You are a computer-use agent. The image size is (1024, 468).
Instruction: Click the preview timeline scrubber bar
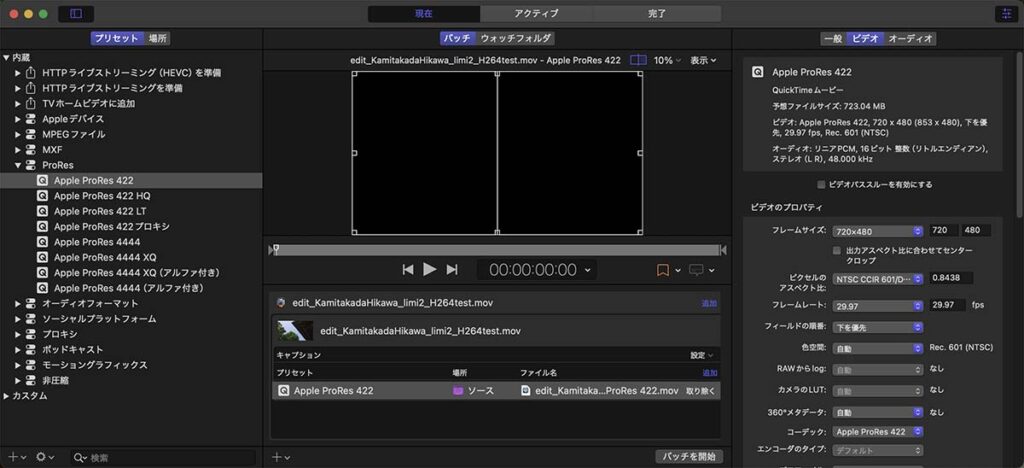pyautogui.click(x=496, y=250)
